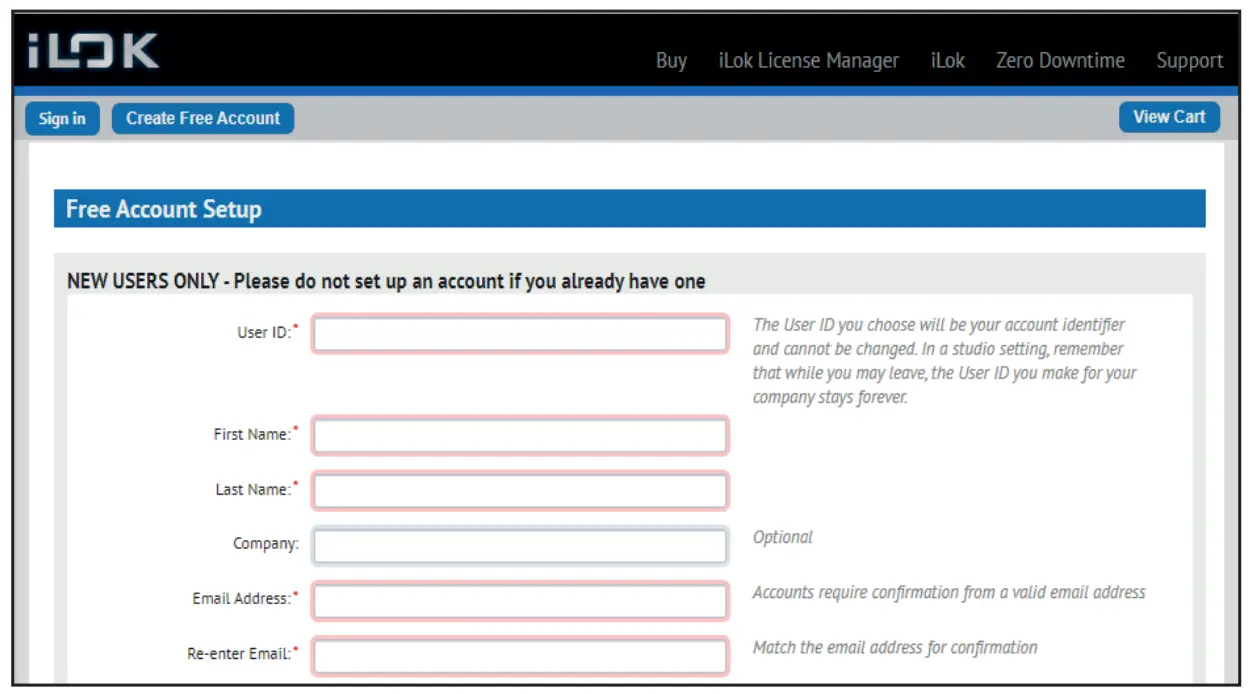Click the NEW USERS ONLY notice text
This screenshot has height=694, width=1250.
[x=386, y=281]
